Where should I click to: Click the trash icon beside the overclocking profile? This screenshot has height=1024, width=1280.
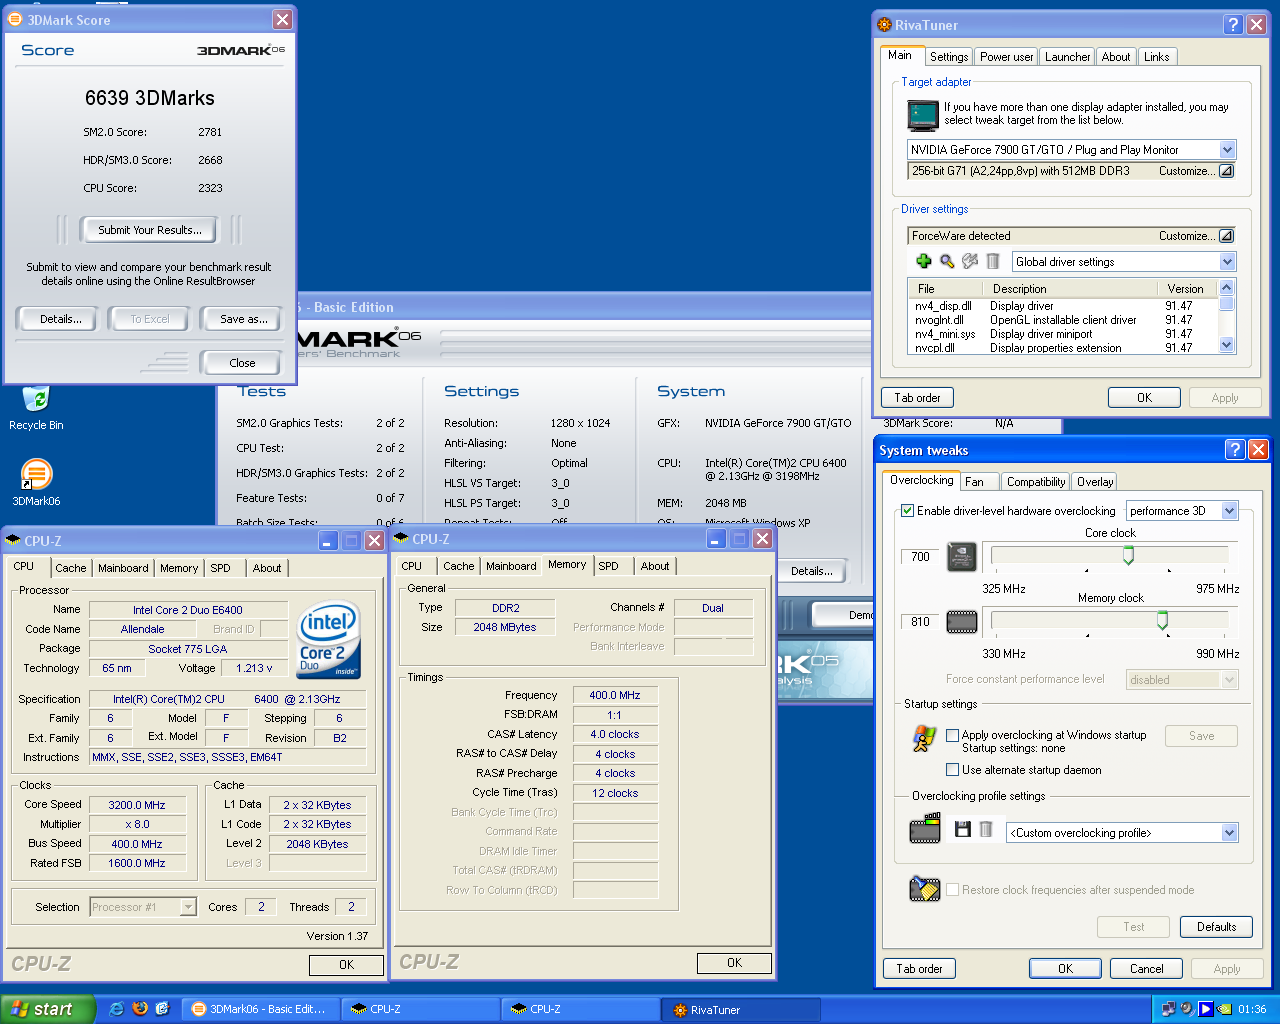point(986,829)
